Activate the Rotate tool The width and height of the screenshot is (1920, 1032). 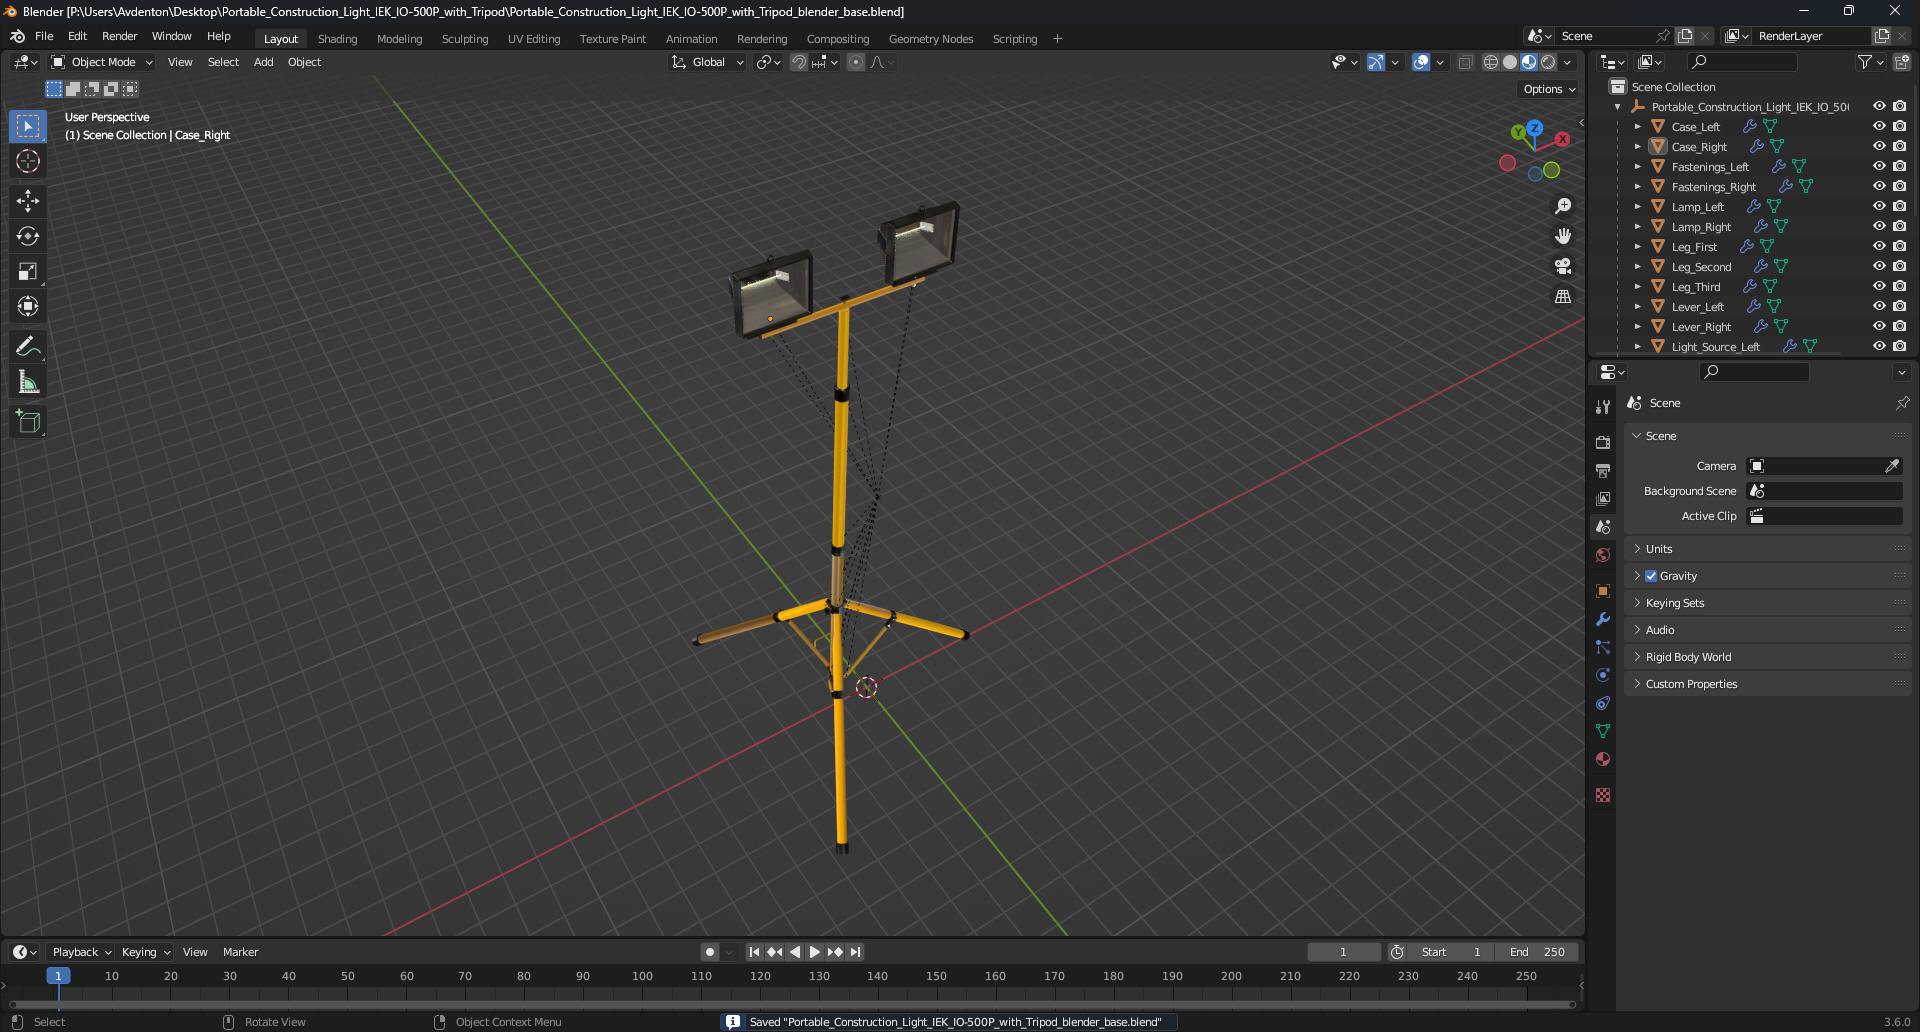point(28,236)
